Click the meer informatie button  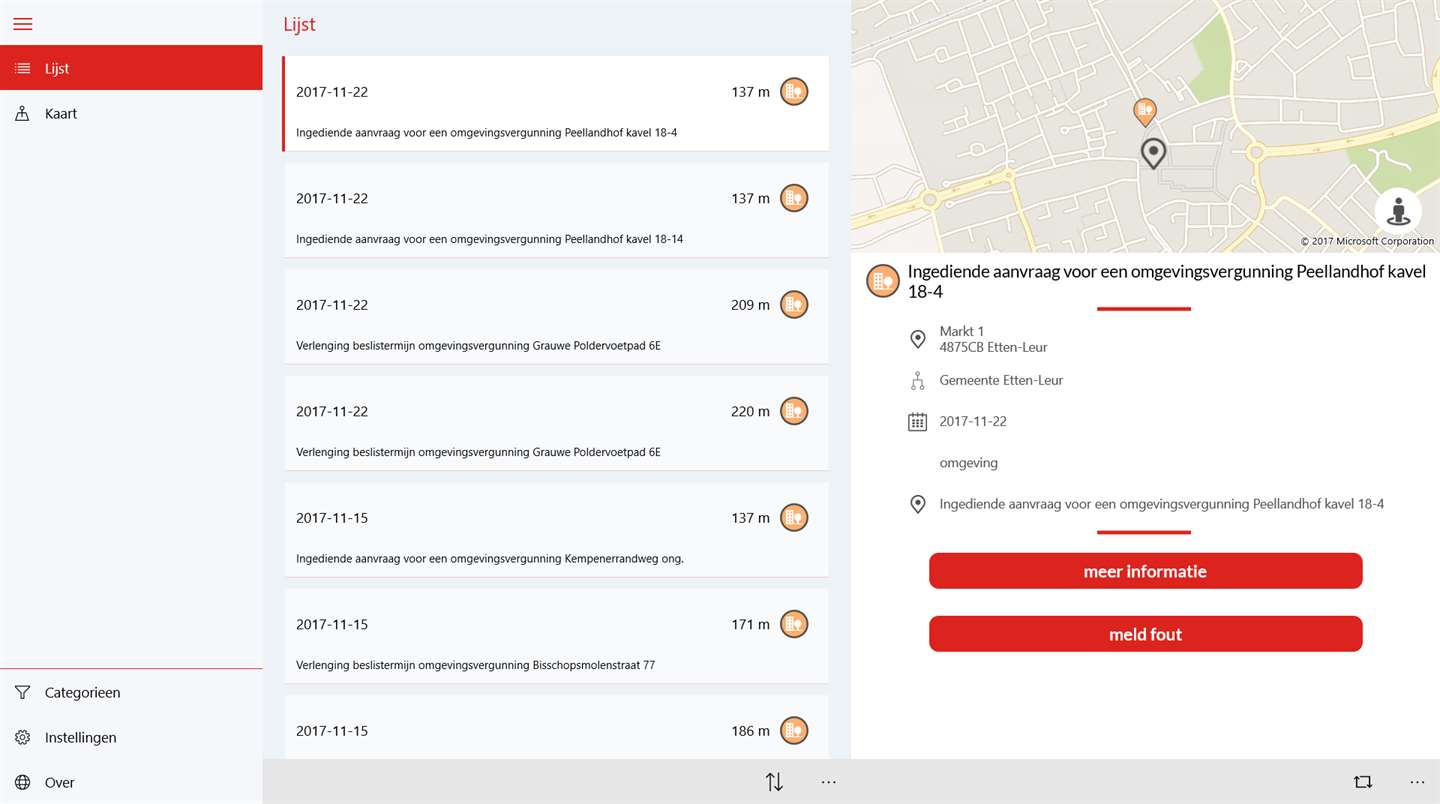[x=1145, y=571]
